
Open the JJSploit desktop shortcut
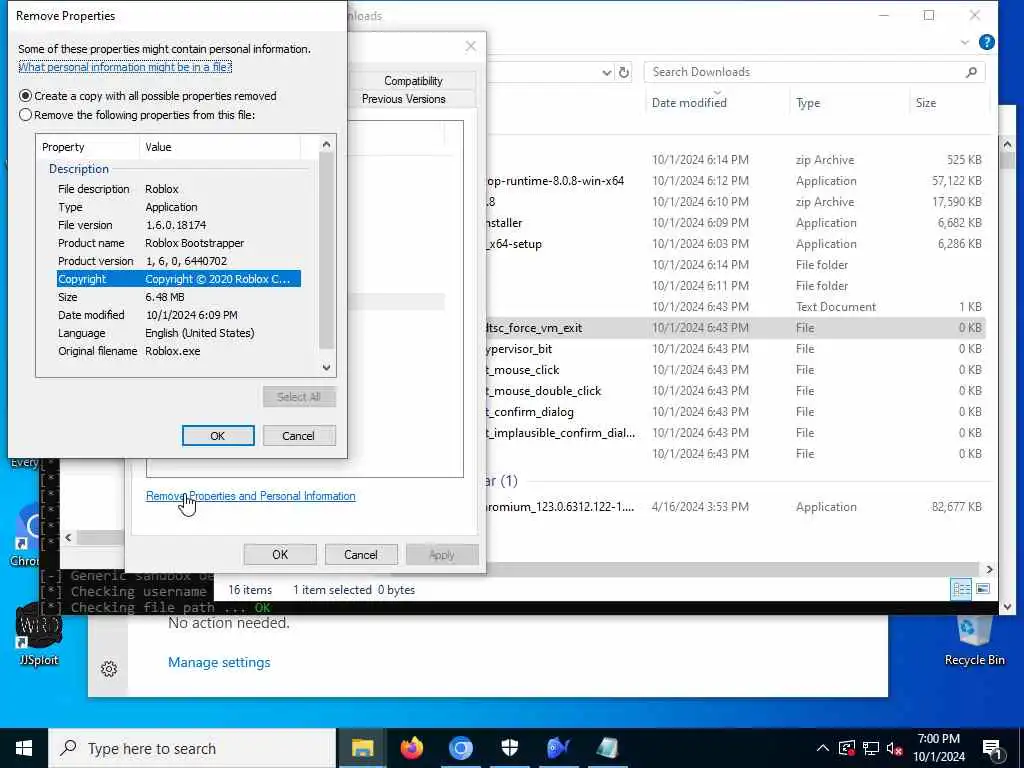coord(38,633)
